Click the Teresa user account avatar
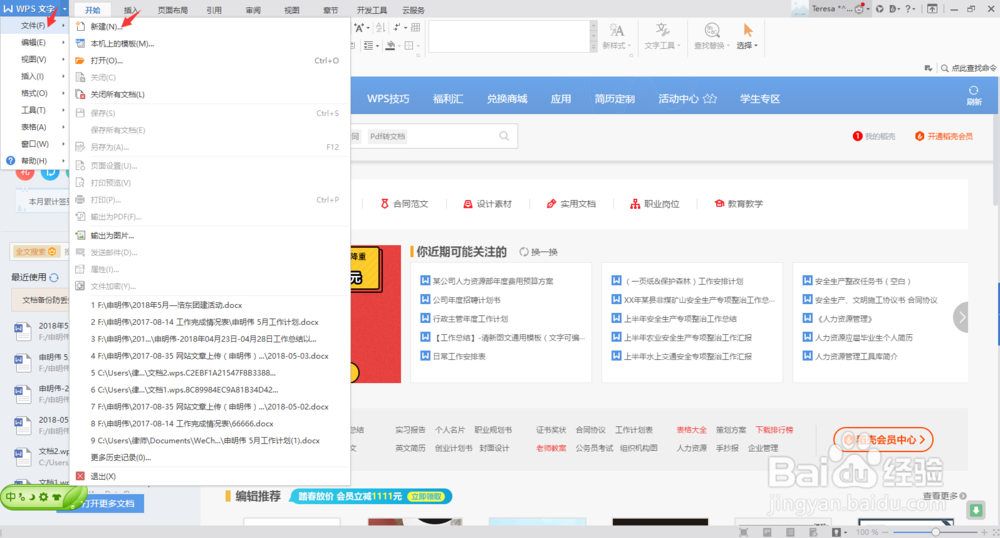 (799, 8)
